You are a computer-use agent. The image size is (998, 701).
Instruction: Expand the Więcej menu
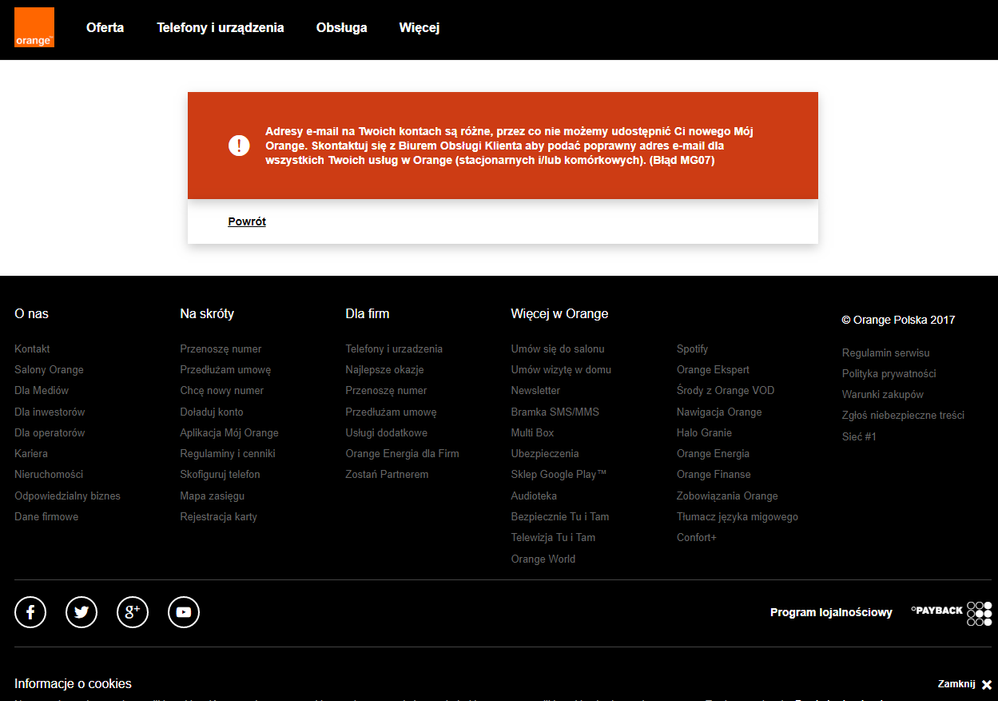pos(419,28)
